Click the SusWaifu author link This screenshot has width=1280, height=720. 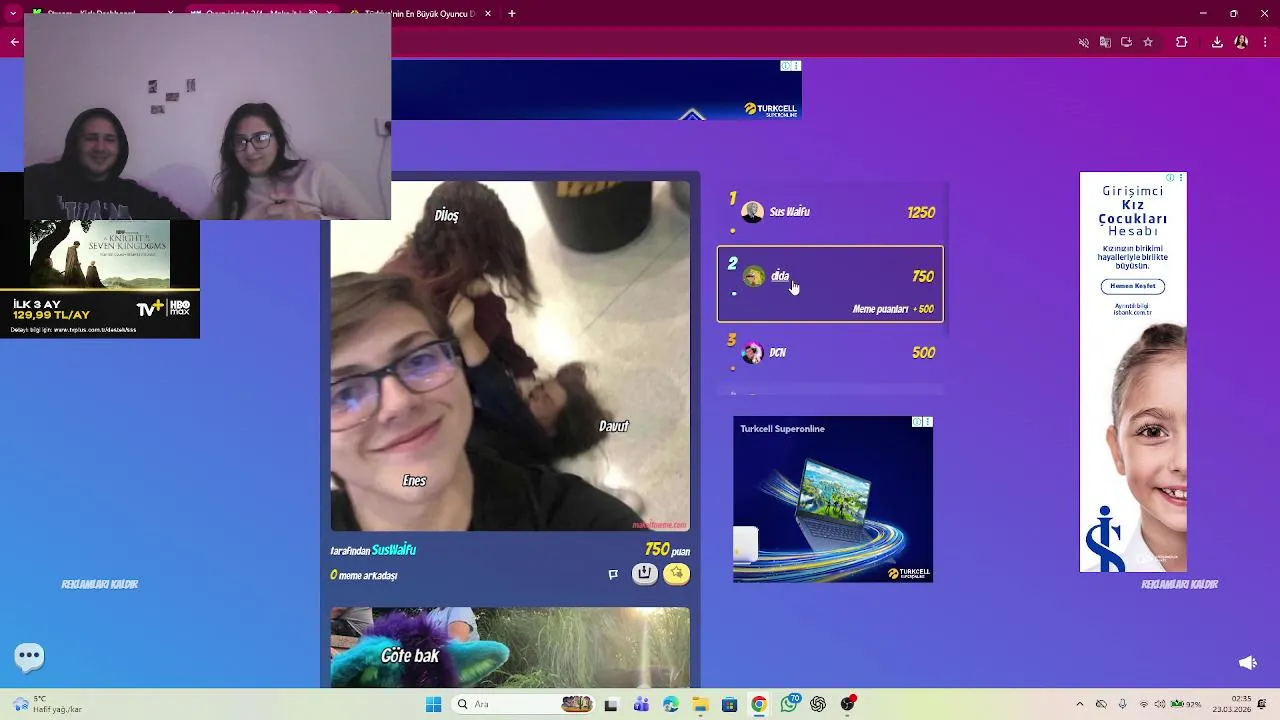point(394,550)
